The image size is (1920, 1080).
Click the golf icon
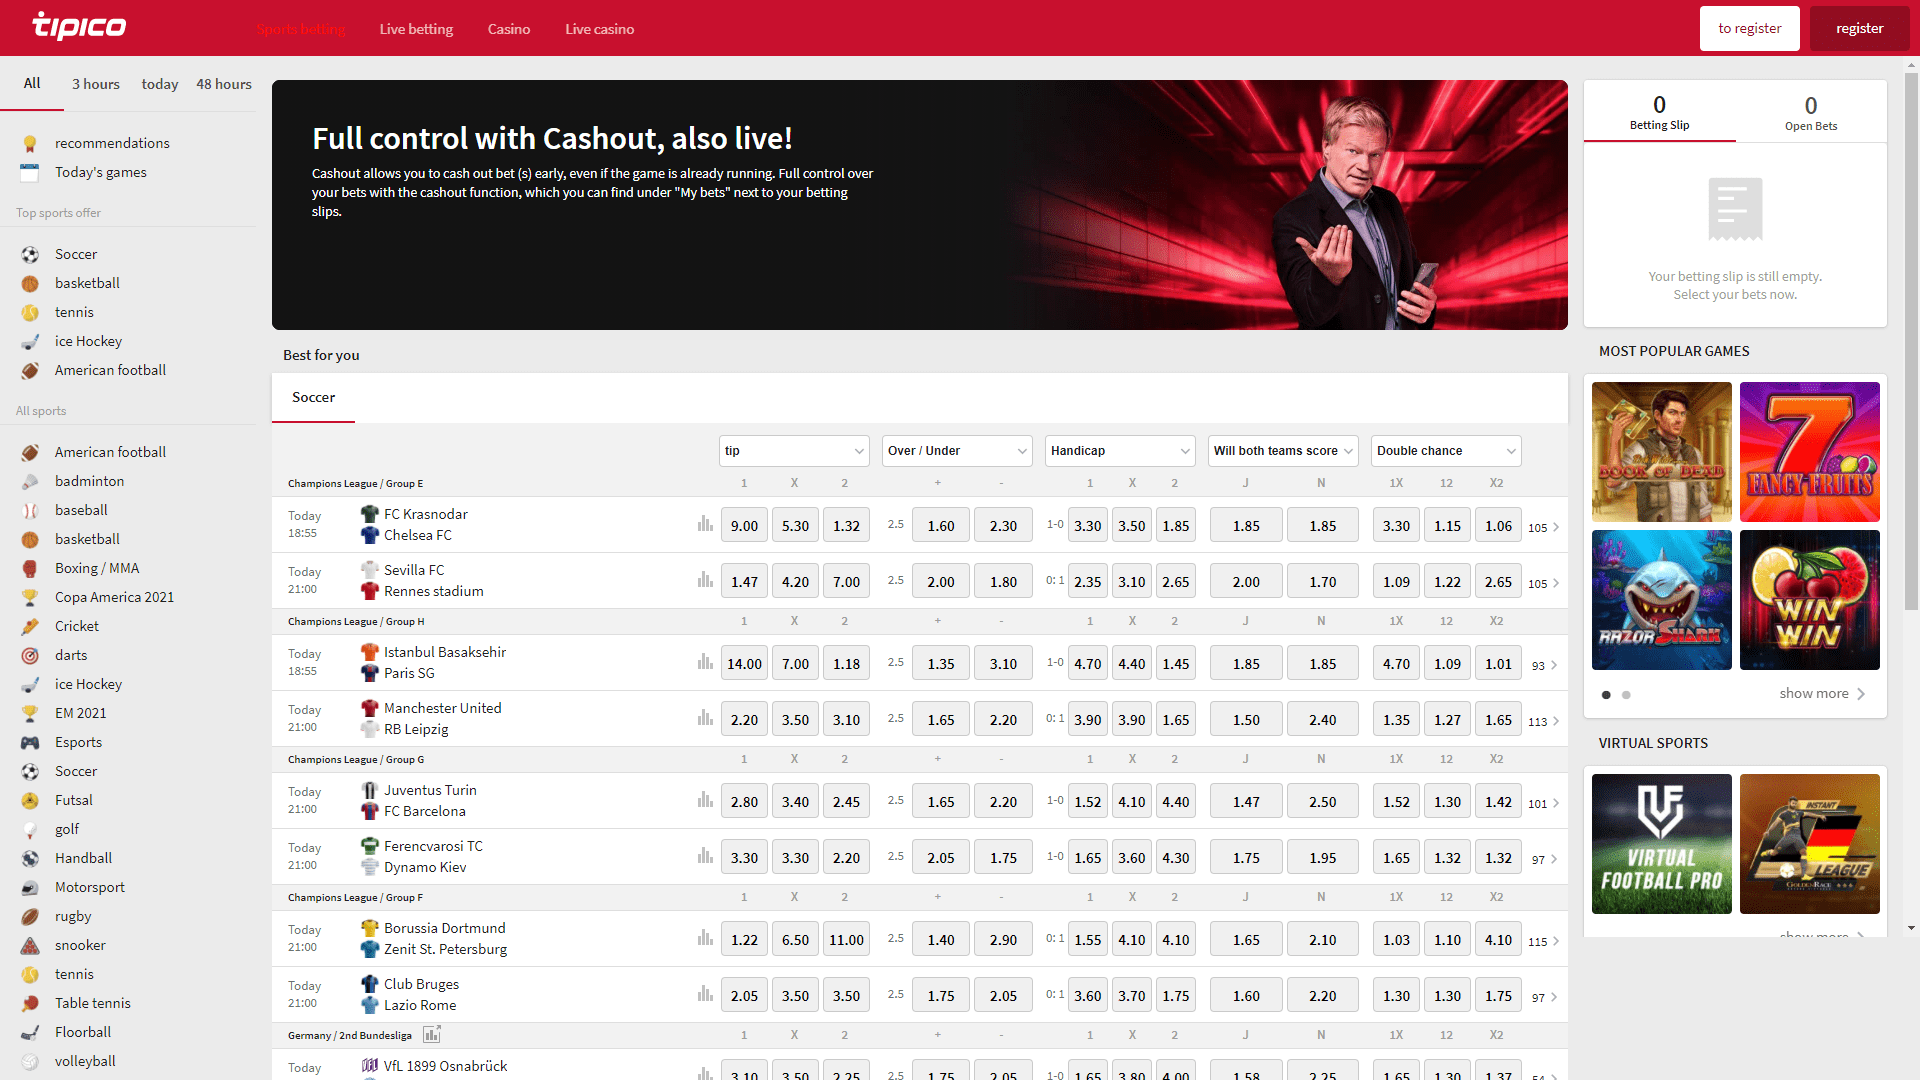click(x=30, y=829)
